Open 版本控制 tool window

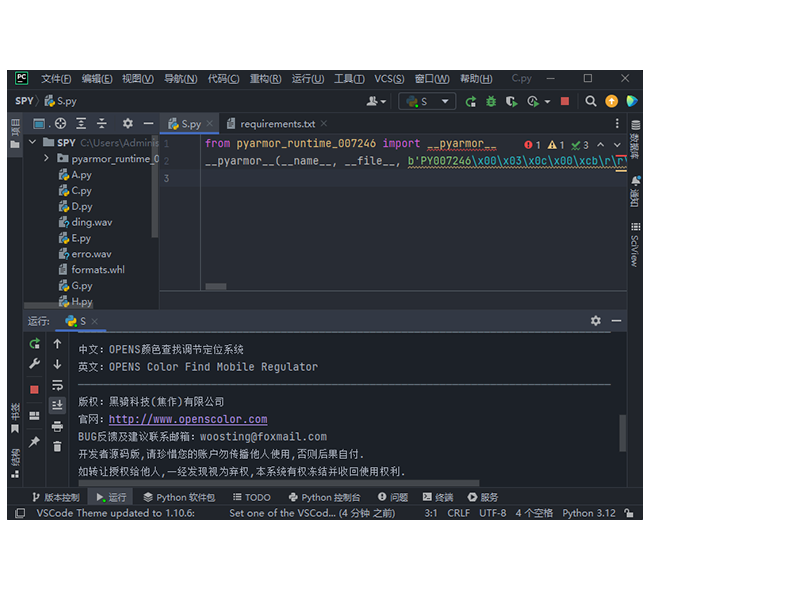[x=56, y=497]
